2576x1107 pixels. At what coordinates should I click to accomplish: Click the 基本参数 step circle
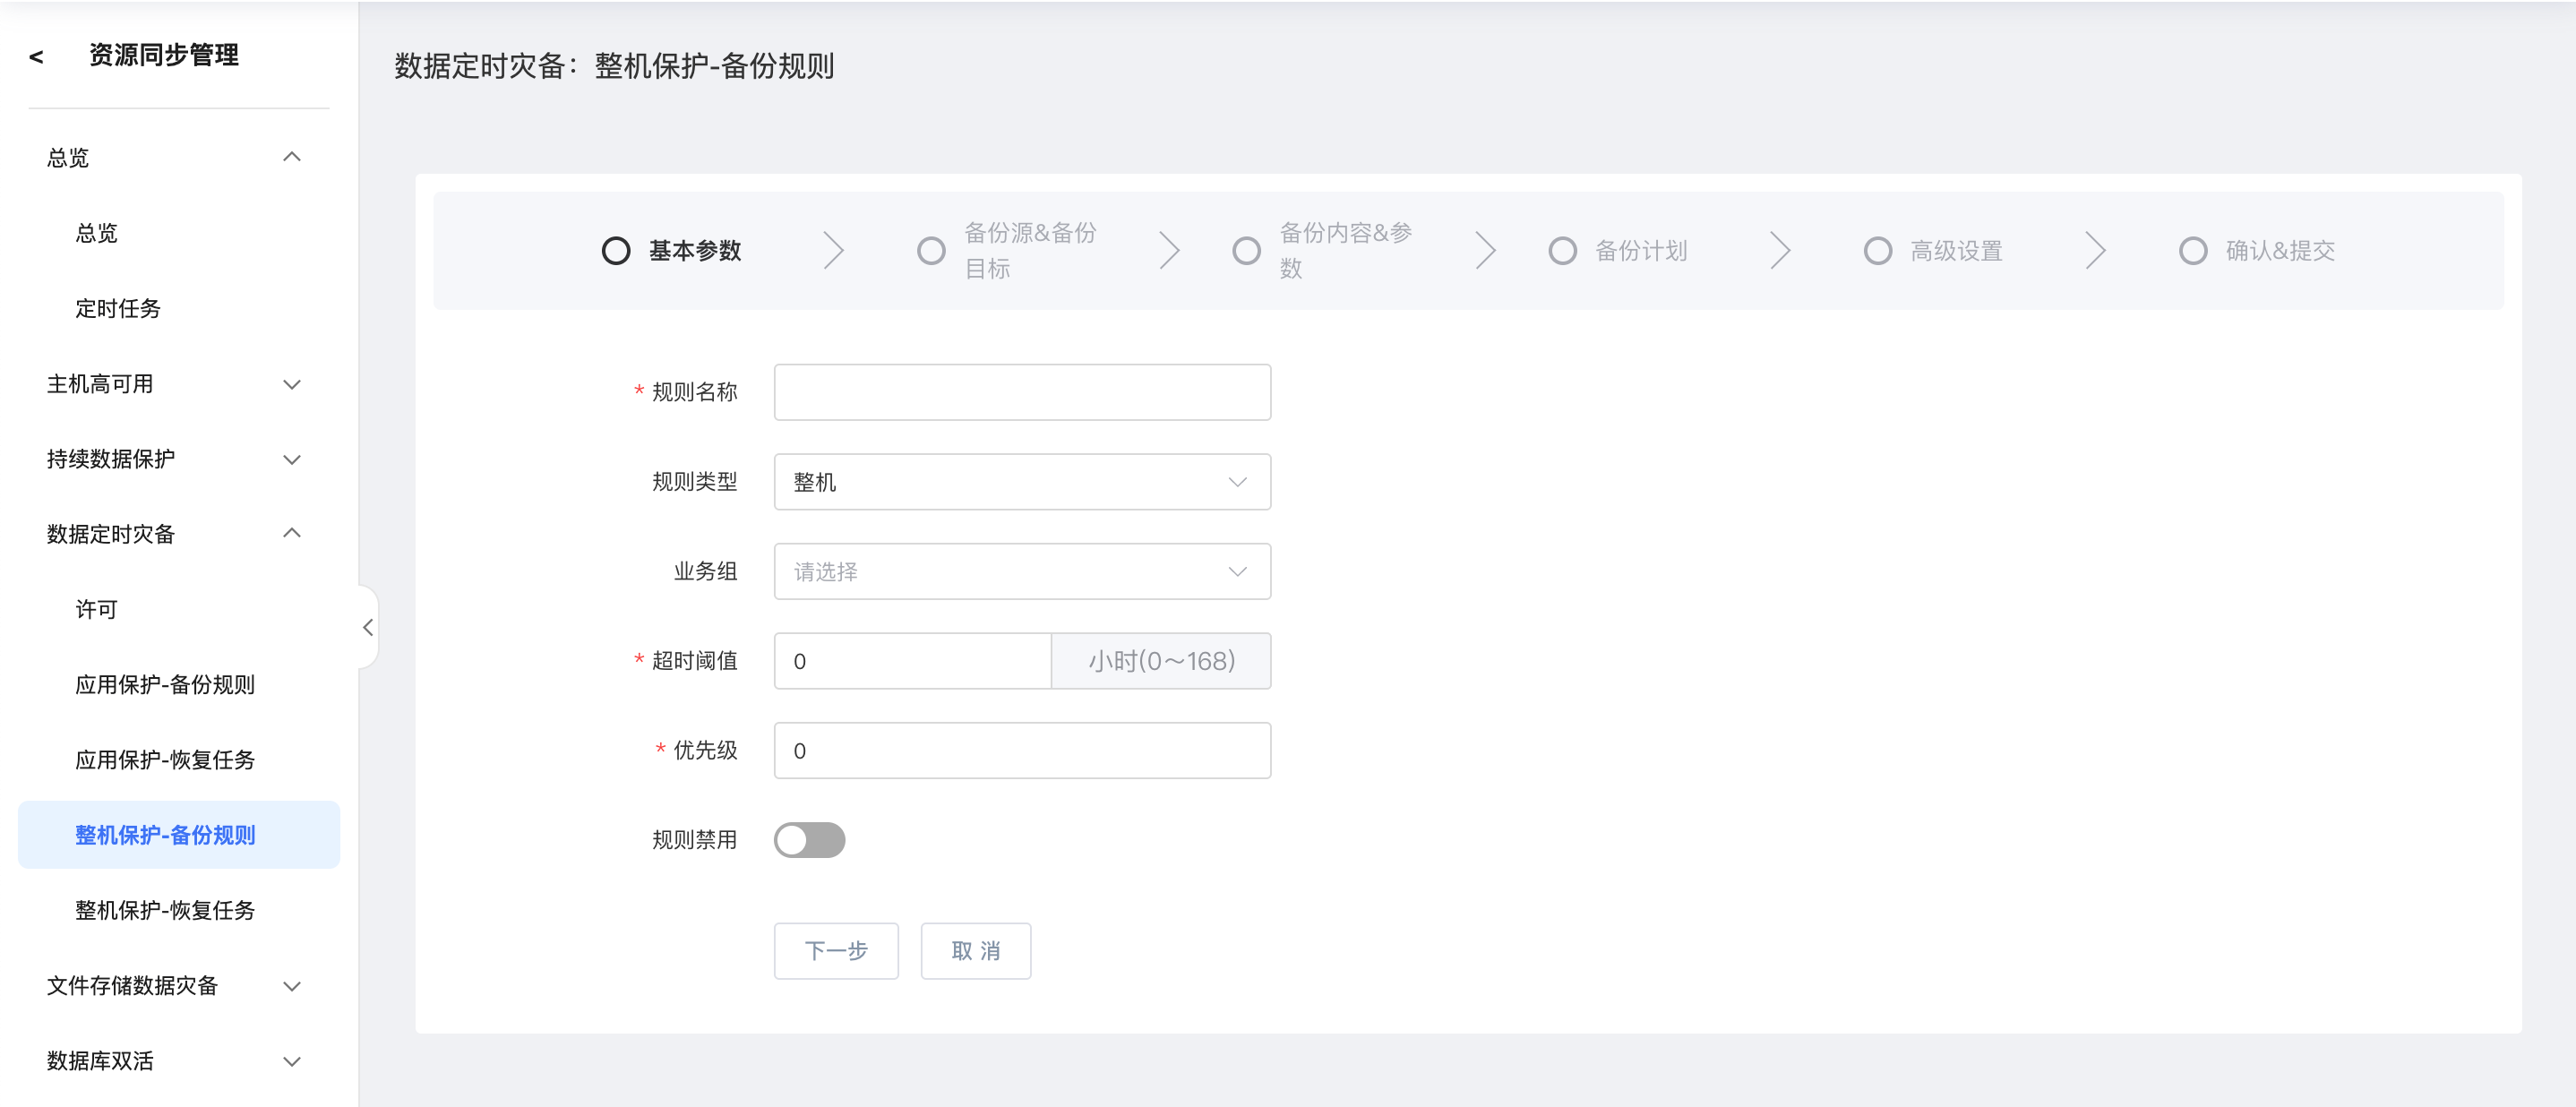pyautogui.click(x=616, y=250)
